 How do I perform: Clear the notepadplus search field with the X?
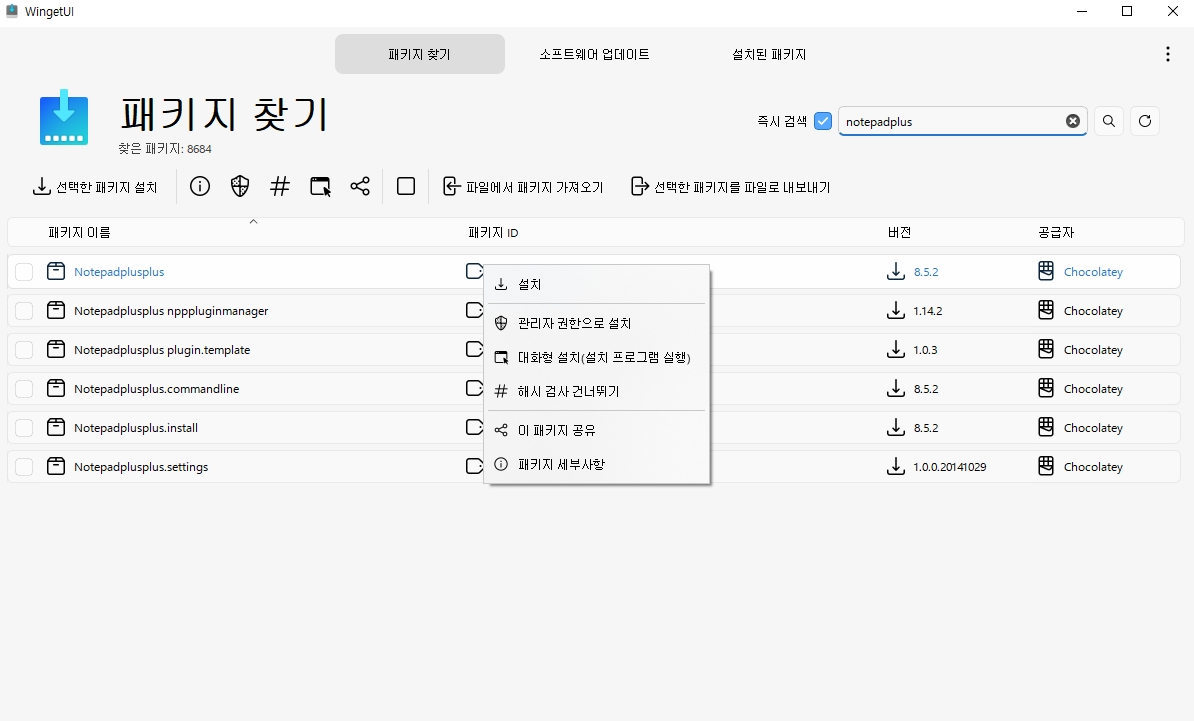point(1073,120)
